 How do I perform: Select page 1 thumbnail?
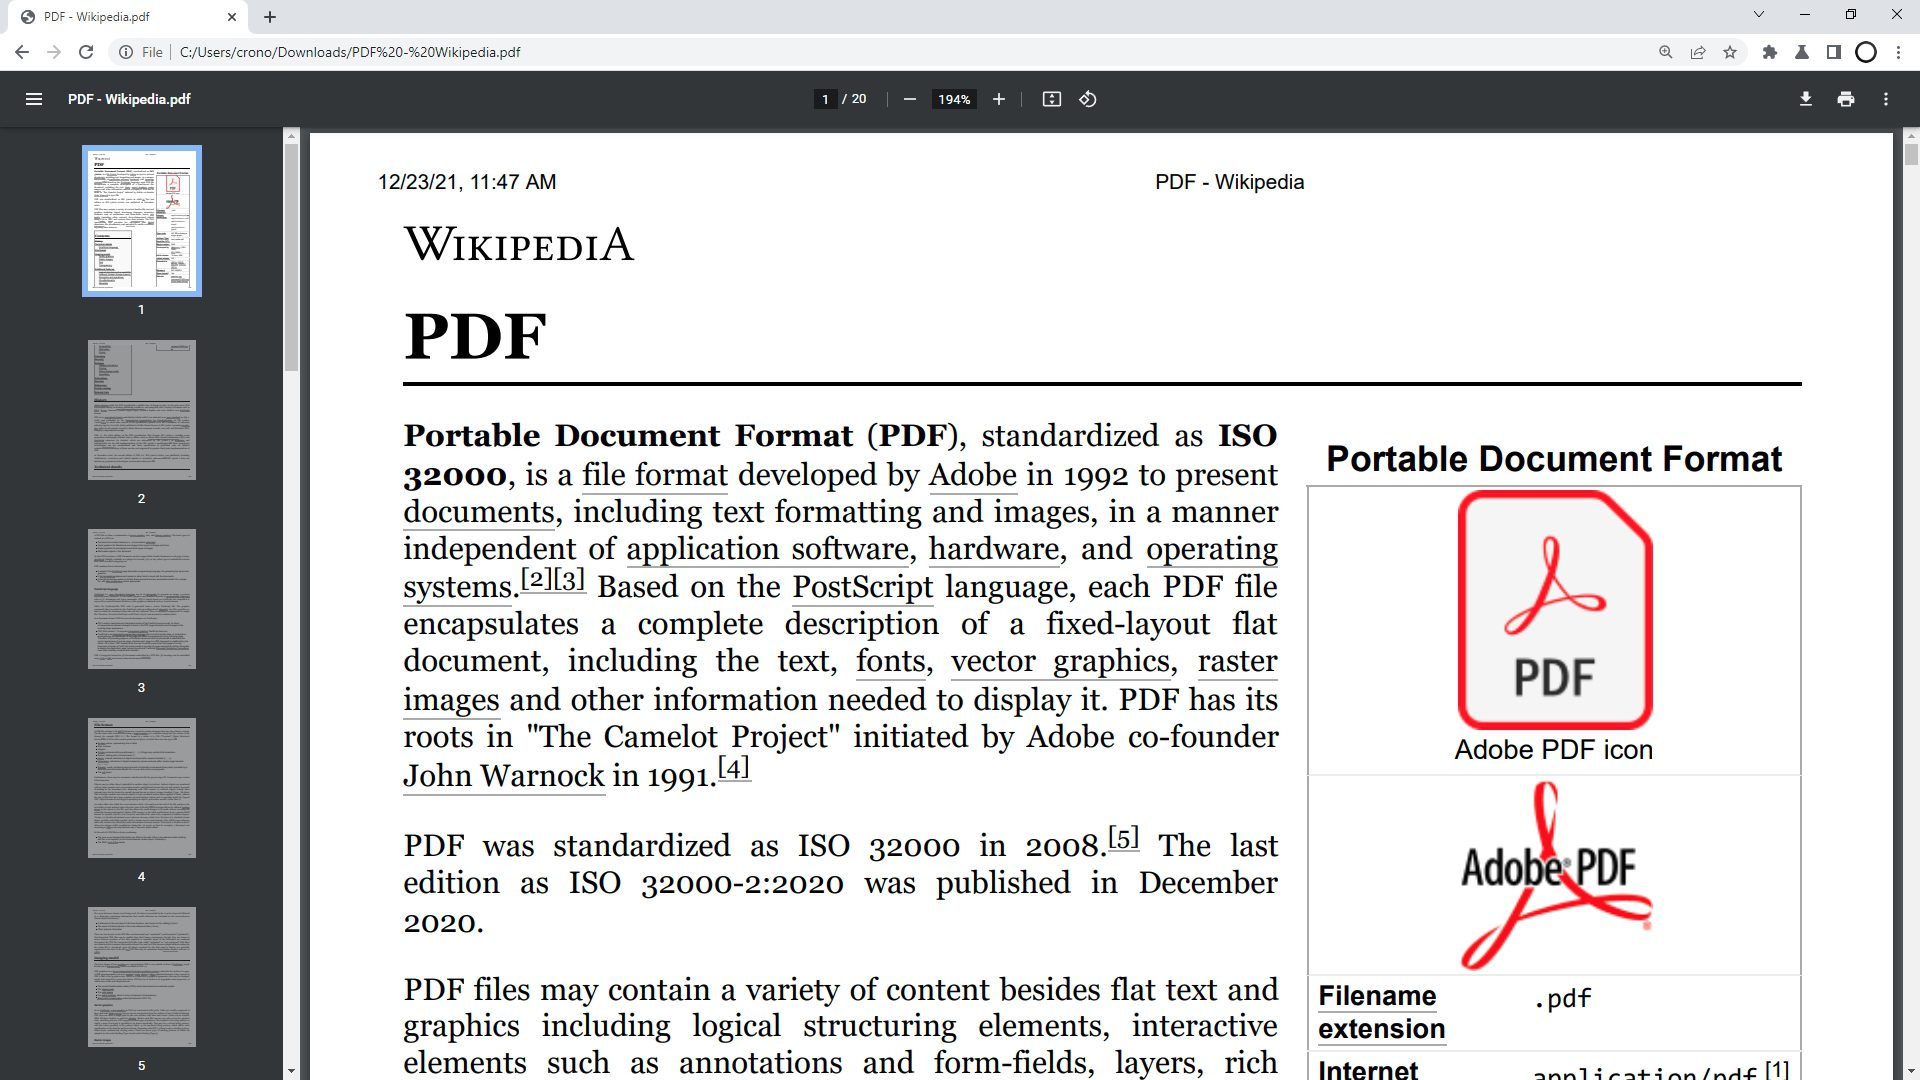(141, 221)
